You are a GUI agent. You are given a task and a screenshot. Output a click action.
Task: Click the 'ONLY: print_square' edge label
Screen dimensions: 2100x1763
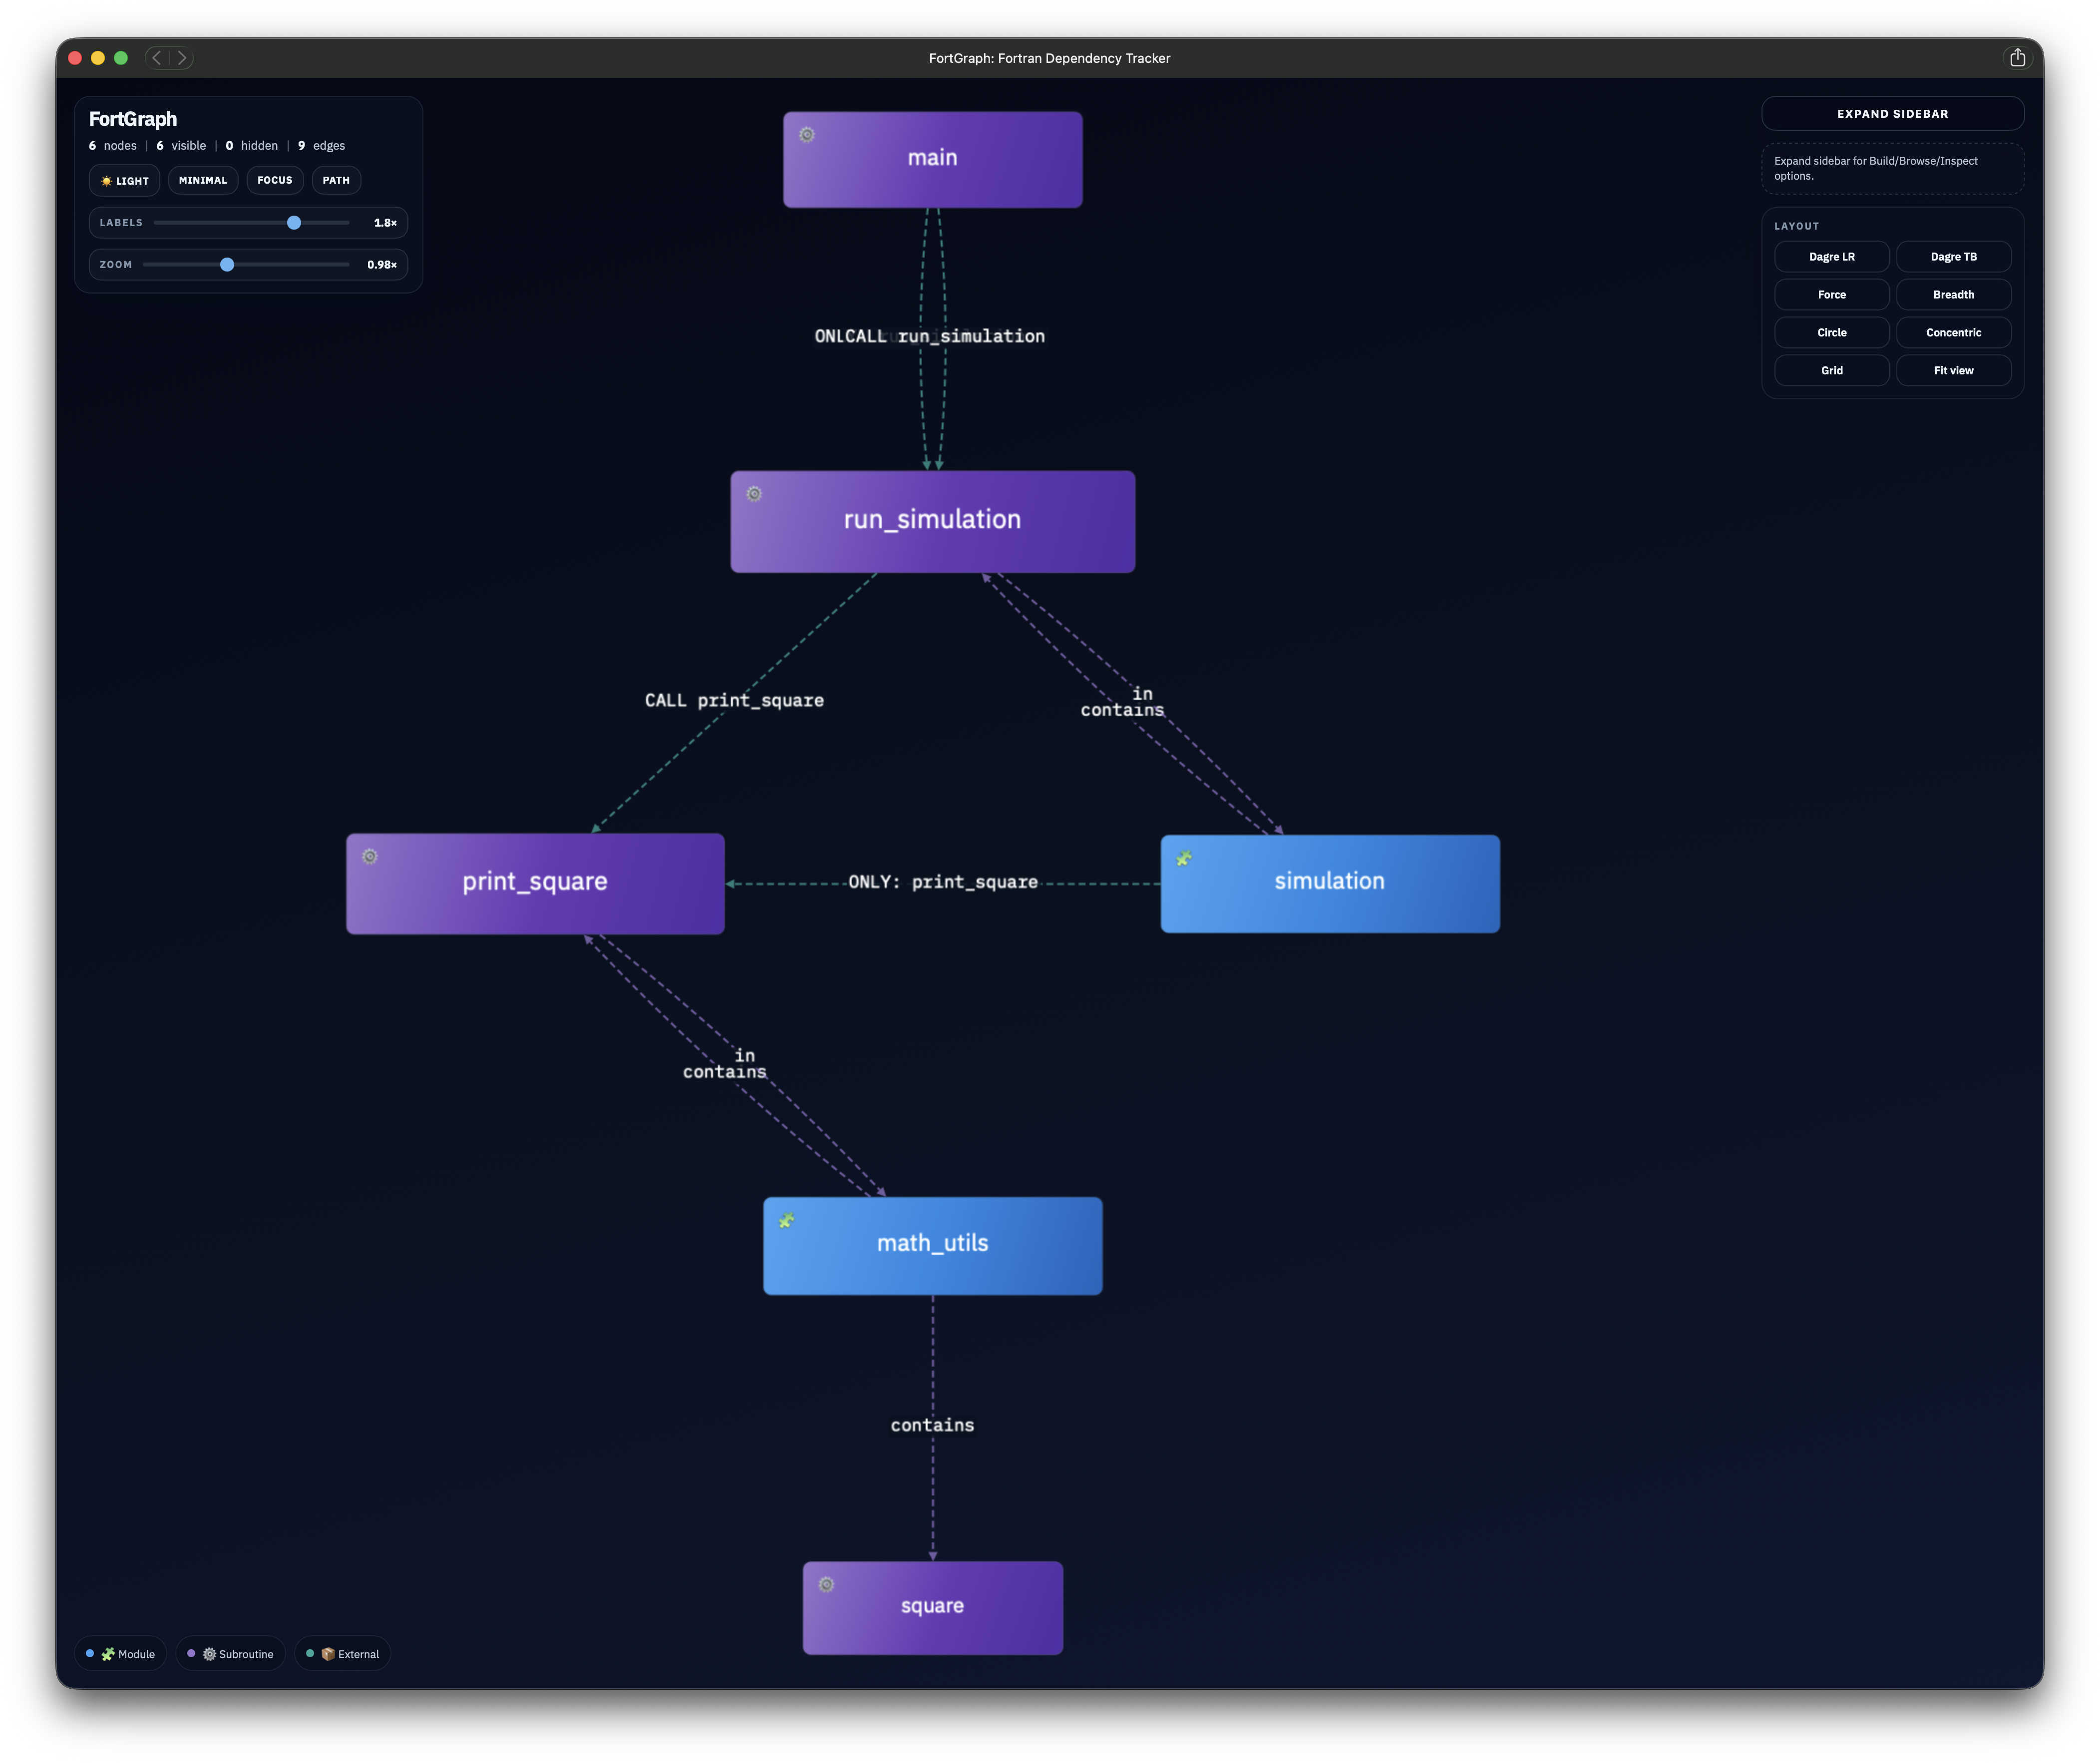(943, 882)
